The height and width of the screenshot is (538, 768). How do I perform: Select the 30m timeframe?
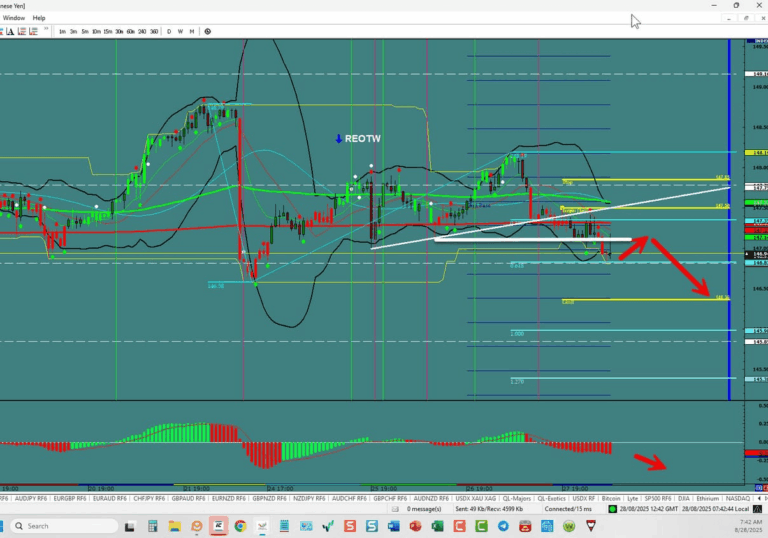point(119,31)
